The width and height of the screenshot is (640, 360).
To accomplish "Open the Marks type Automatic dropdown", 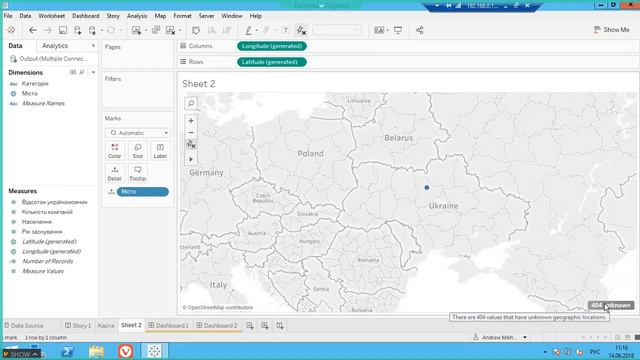I will pyautogui.click(x=138, y=133).
